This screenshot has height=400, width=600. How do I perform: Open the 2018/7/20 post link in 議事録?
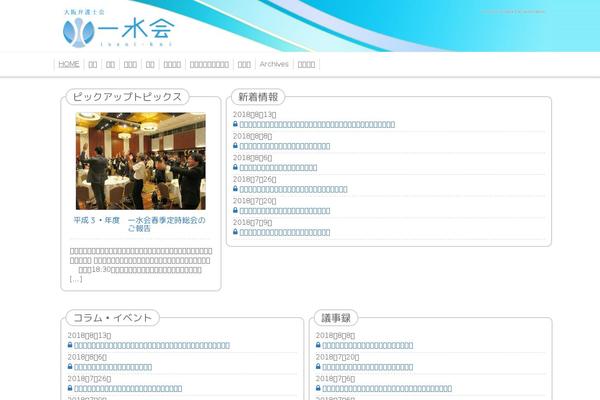368,367
